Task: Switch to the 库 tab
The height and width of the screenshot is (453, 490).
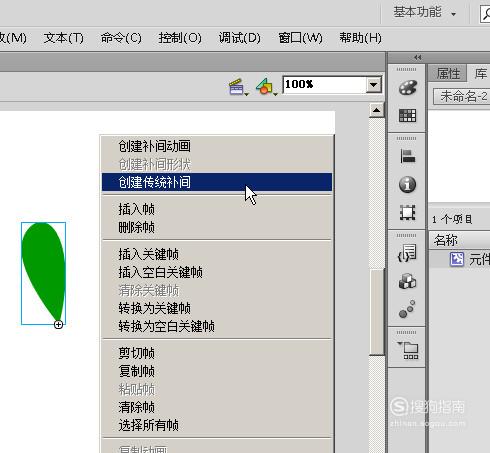Action: 480,73
